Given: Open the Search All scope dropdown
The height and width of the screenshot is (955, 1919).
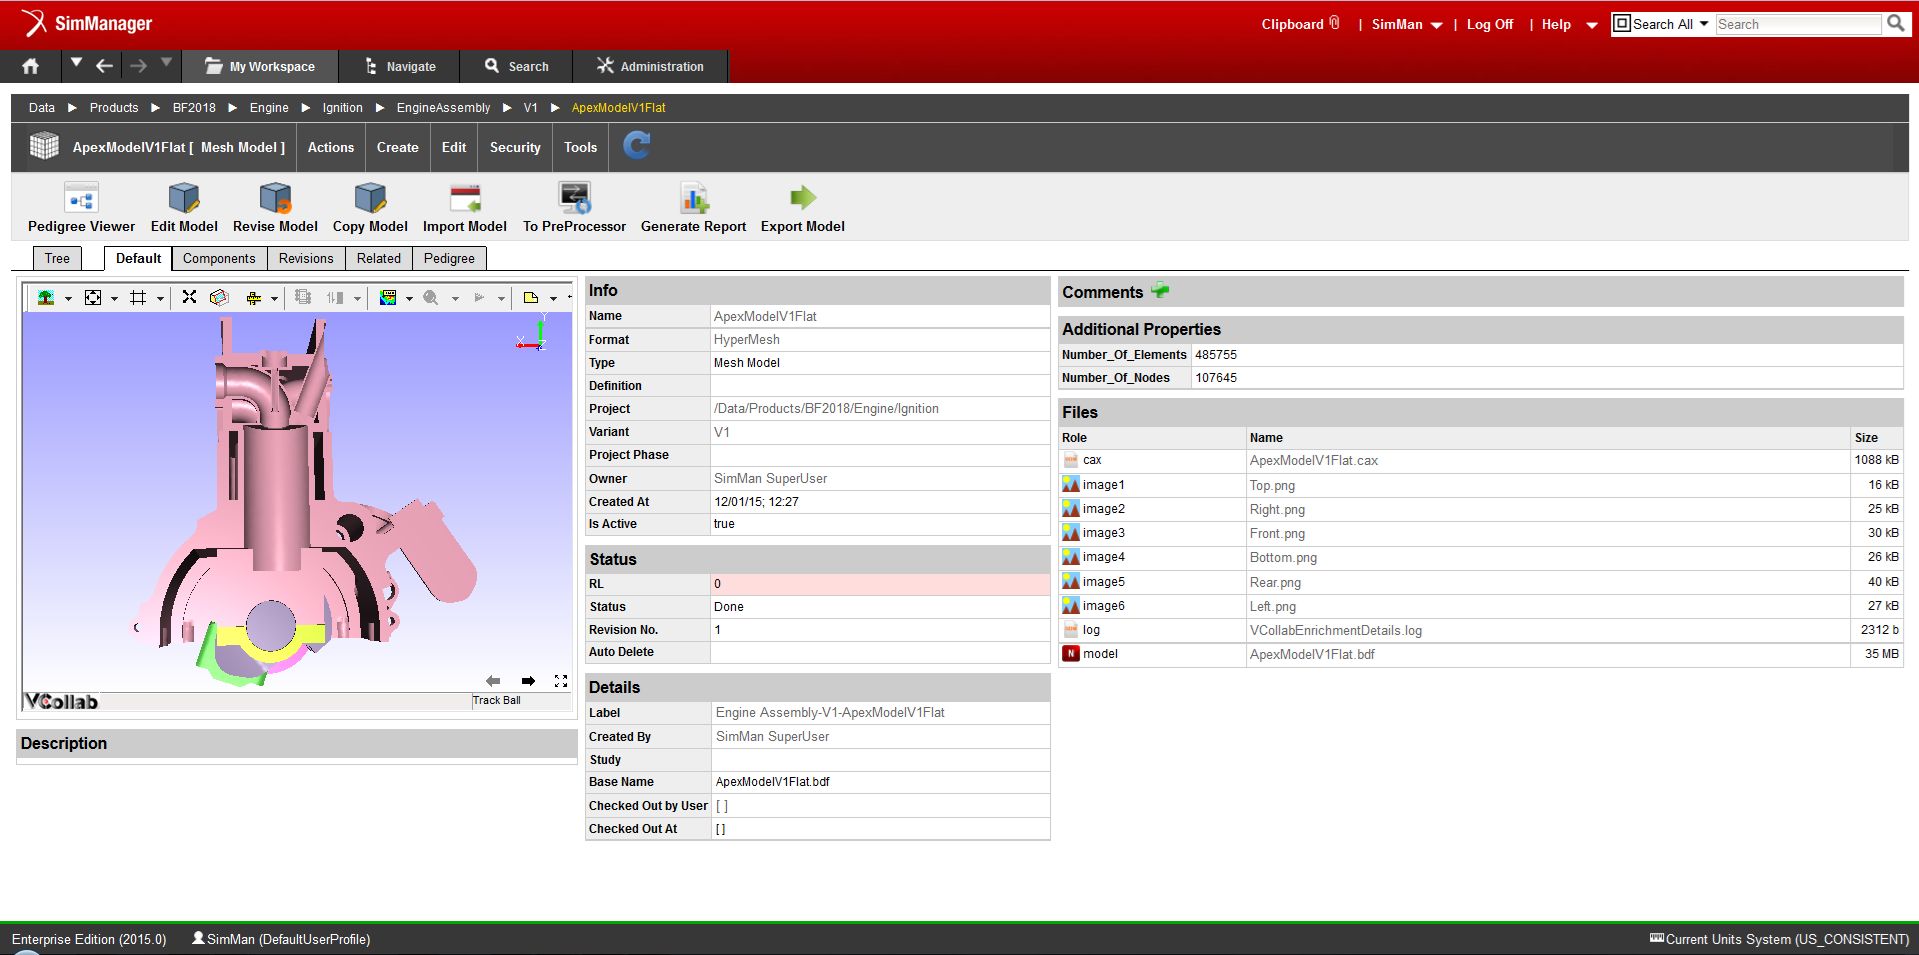Looking at the screenshot, I should click(1661, 24).
